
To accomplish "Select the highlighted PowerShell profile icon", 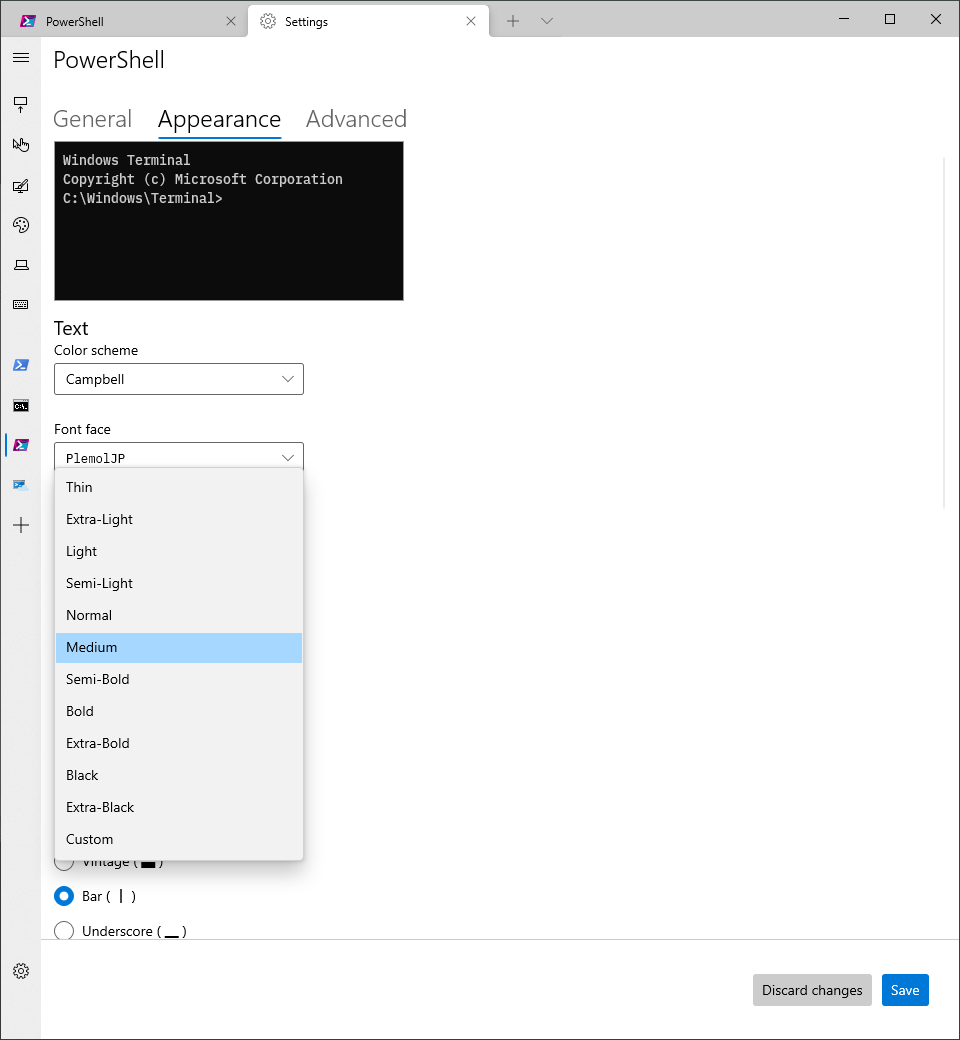I will tap(21, 445).
